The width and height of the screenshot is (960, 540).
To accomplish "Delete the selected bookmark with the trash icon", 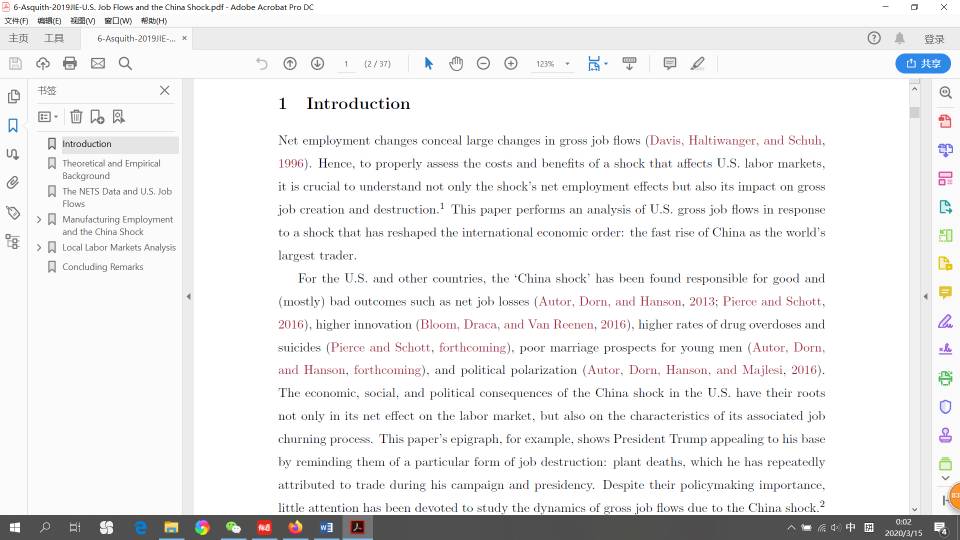I will [76, 116].
